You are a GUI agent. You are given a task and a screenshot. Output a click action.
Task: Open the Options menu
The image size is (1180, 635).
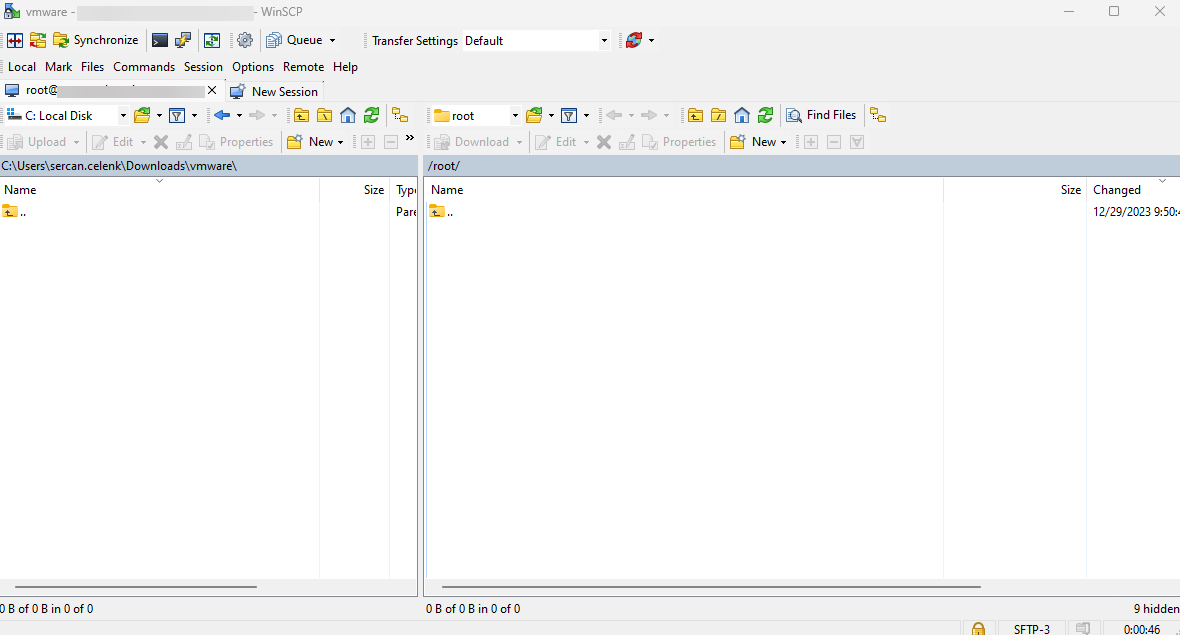pyautogui.click(x=253, y=67)
